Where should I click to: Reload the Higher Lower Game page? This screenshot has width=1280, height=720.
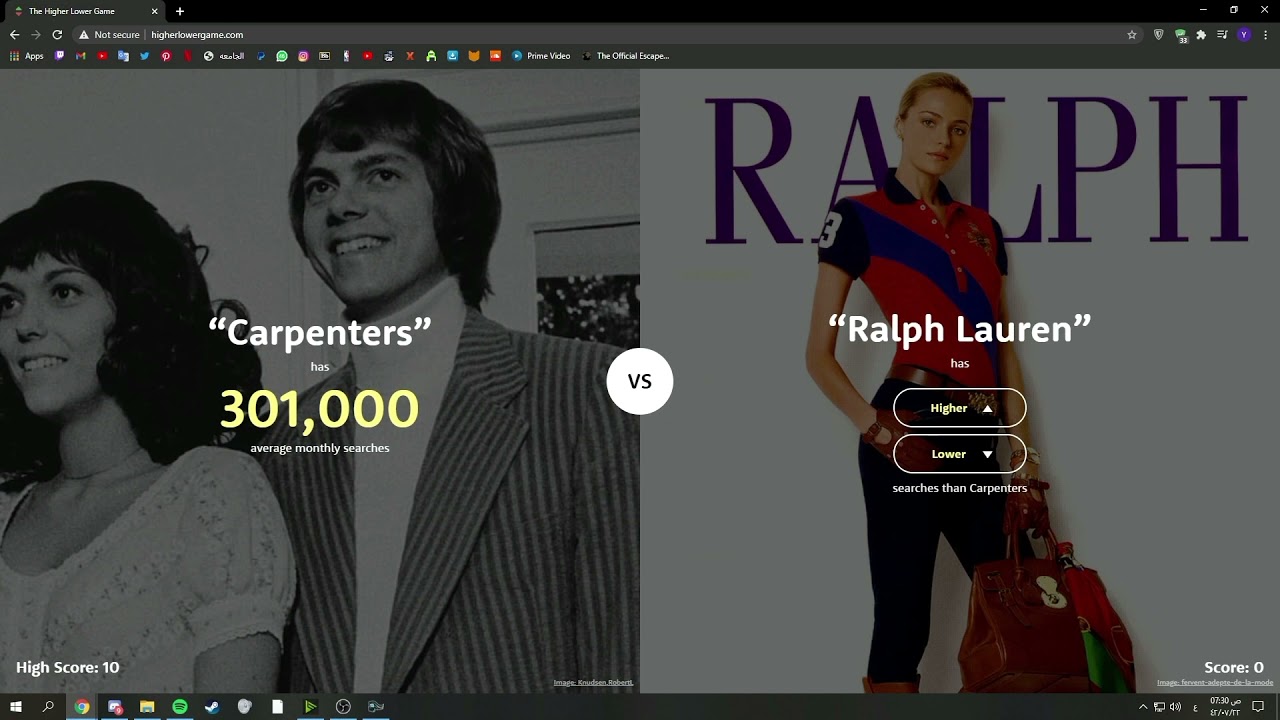[x=57, y=34]
